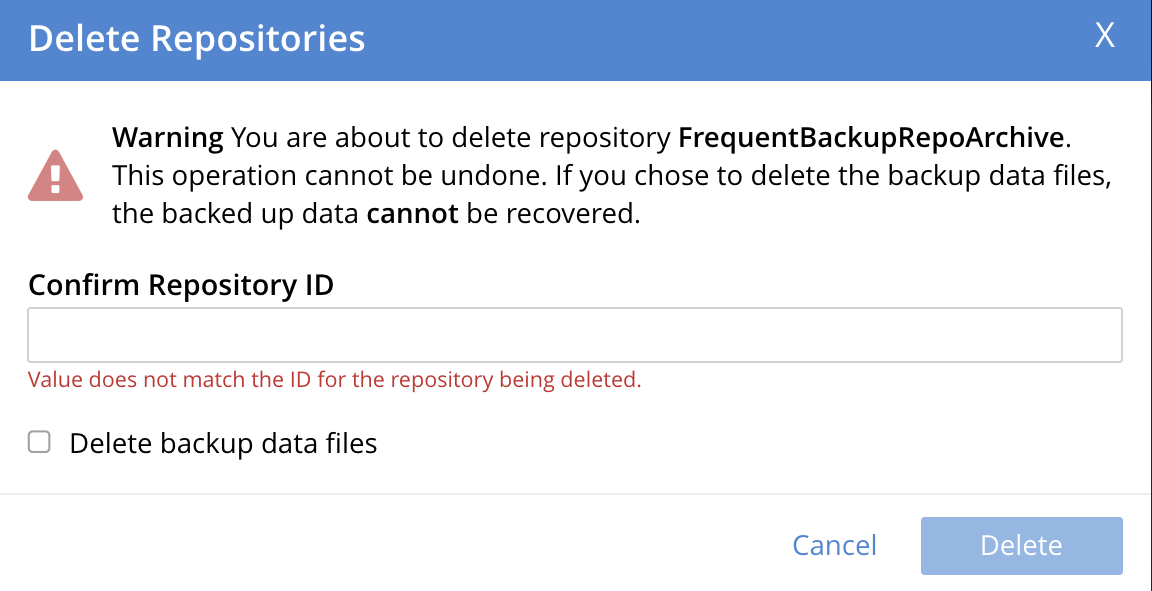Screen dimensions: 1152x591
Task: Click the Confirm Repository ID heading
Action: click(x=182, y=285)
